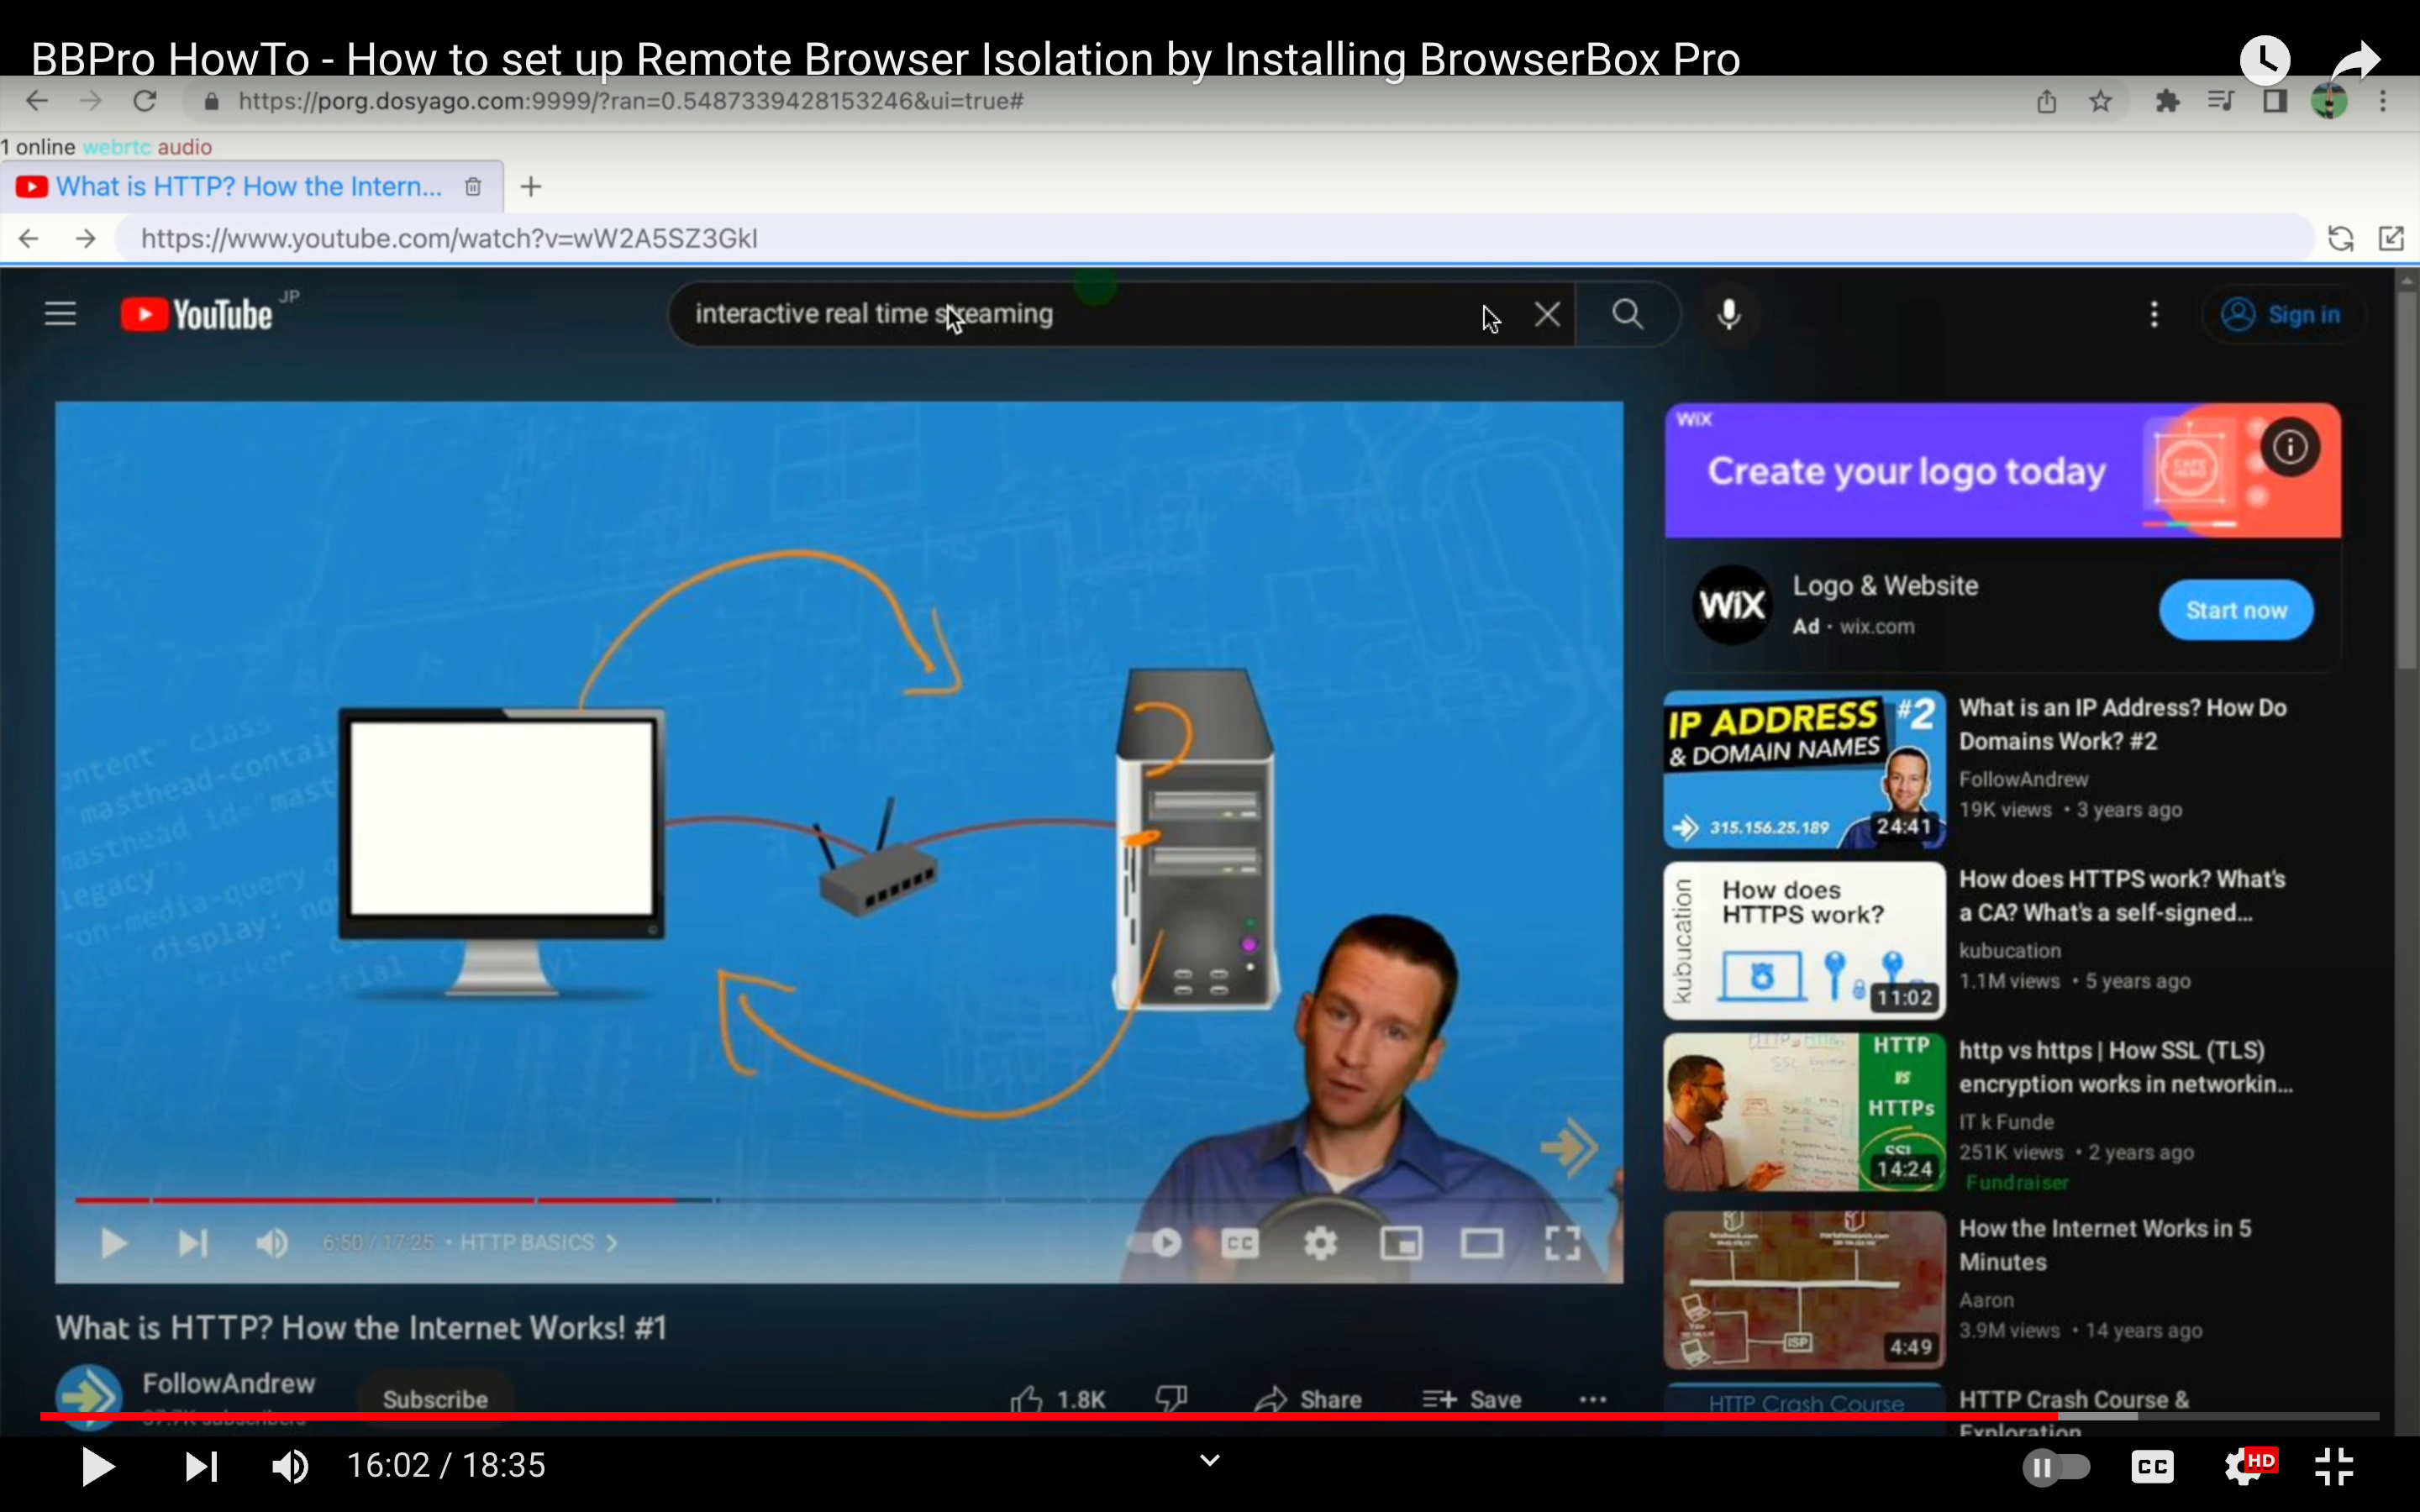Toggle inner player autoplay switch

tap(1155, 1243)
